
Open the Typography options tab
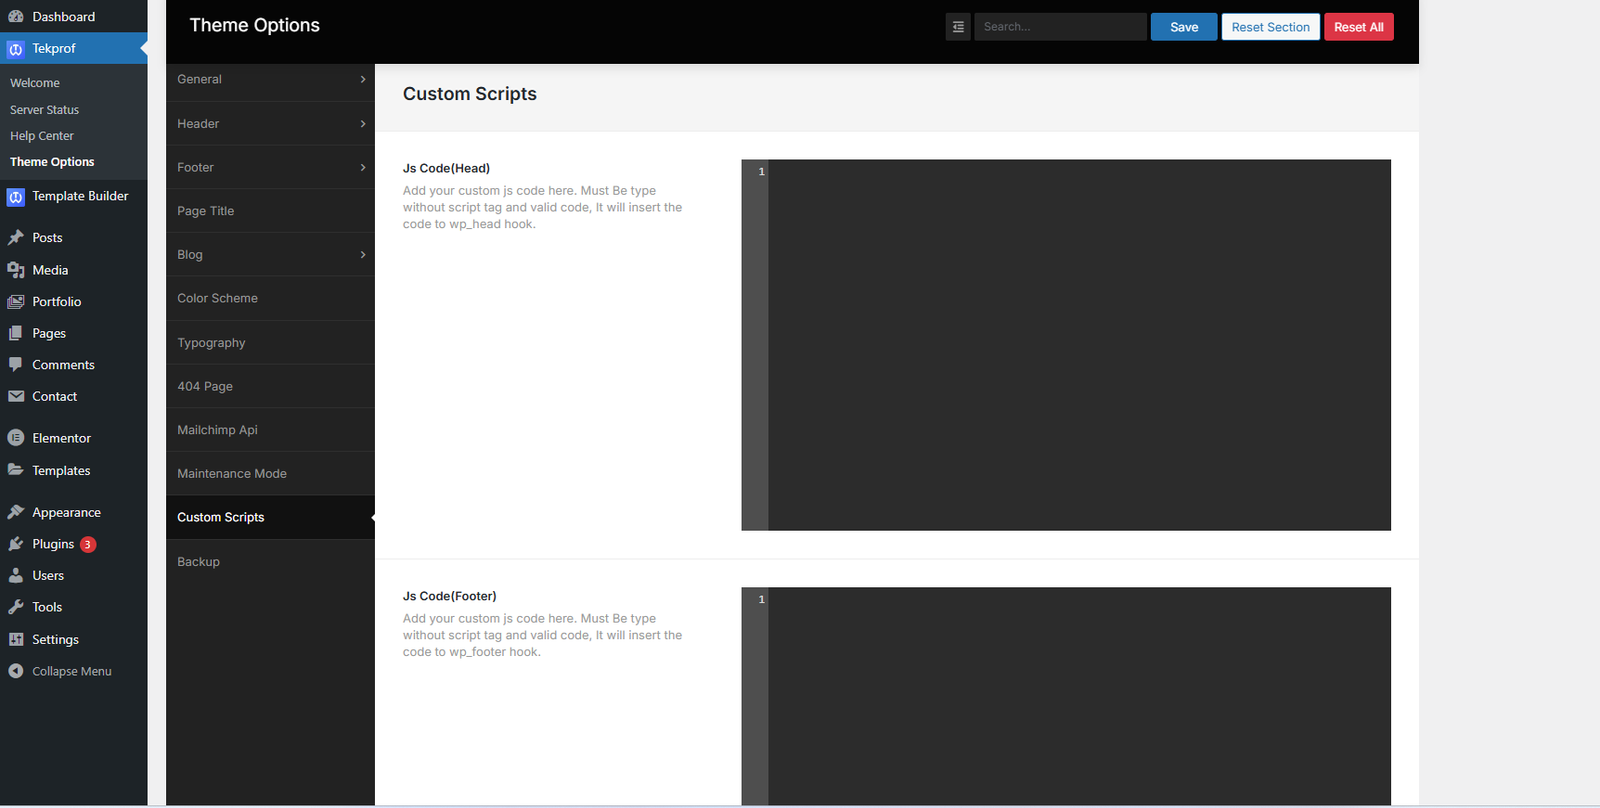[x=211, y=343]
